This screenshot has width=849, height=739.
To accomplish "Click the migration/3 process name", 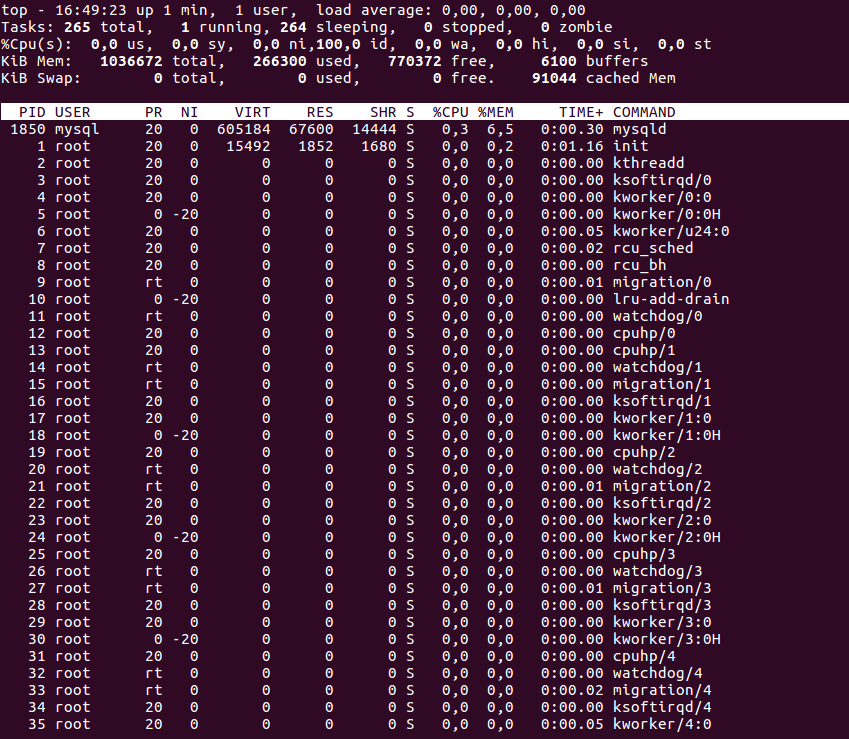I will 662,588.
